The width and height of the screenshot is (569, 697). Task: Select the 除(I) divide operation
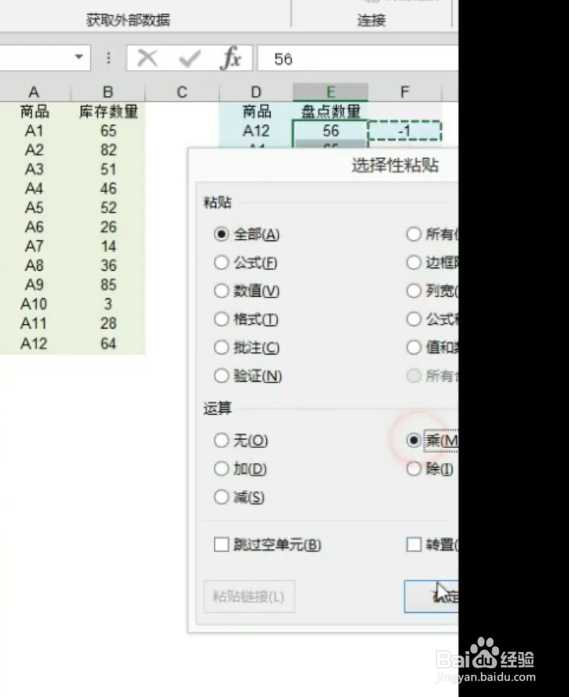(430, 469)
